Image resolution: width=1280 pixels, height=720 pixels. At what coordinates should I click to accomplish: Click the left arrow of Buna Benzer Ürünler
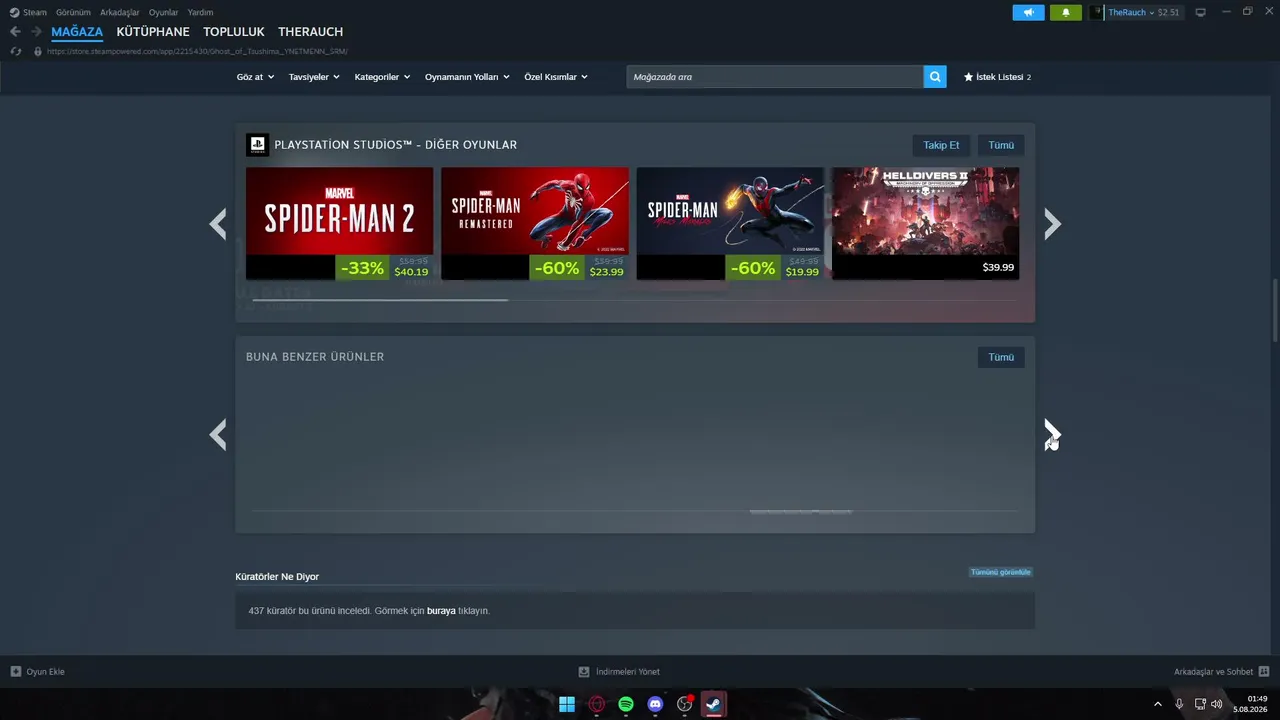218,435
